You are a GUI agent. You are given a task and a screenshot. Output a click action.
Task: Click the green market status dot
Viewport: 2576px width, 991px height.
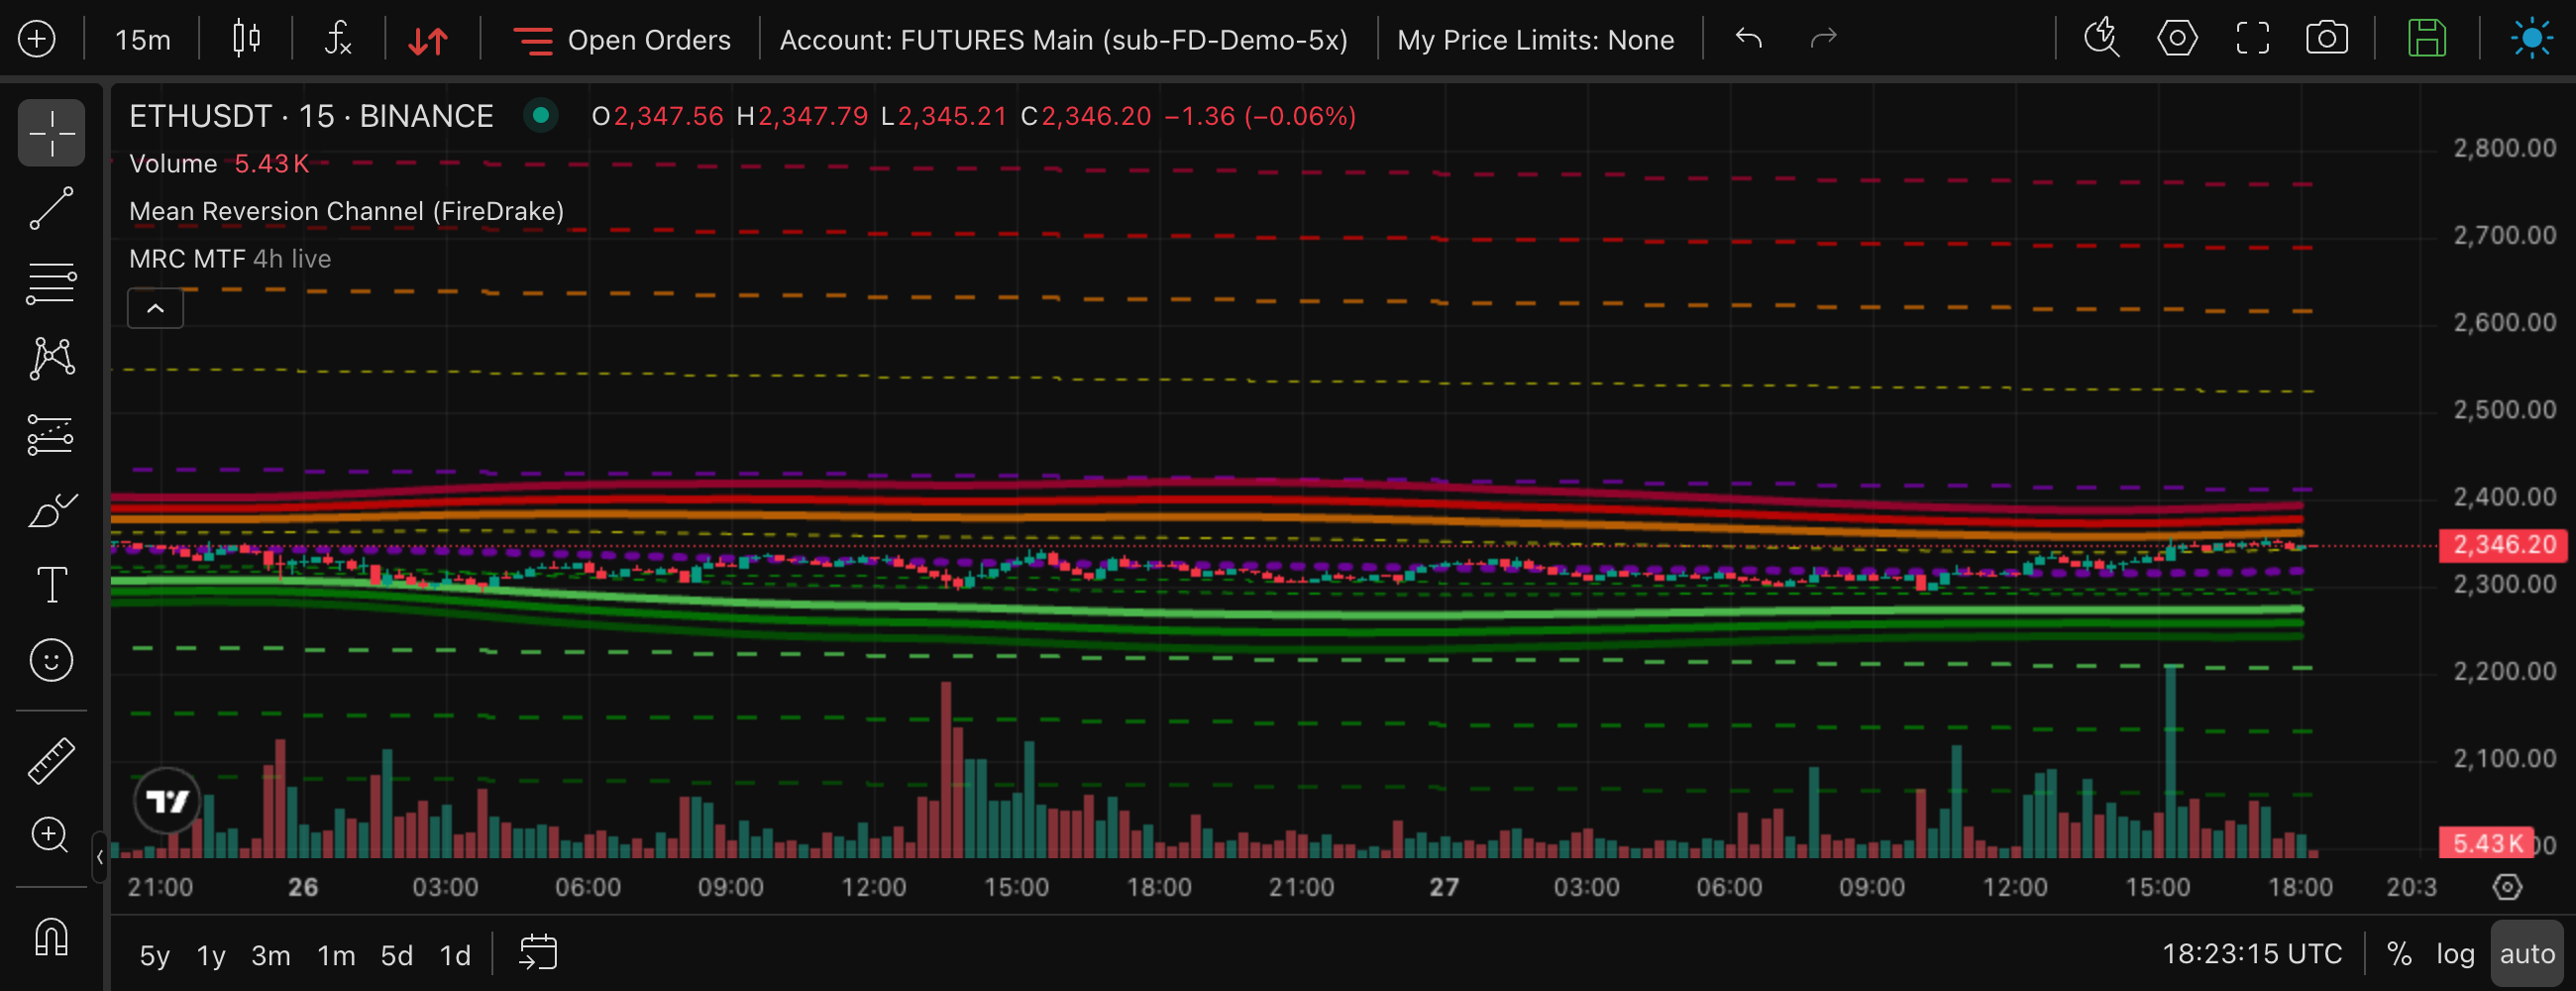pyautogui.click(x=541, y=116)
